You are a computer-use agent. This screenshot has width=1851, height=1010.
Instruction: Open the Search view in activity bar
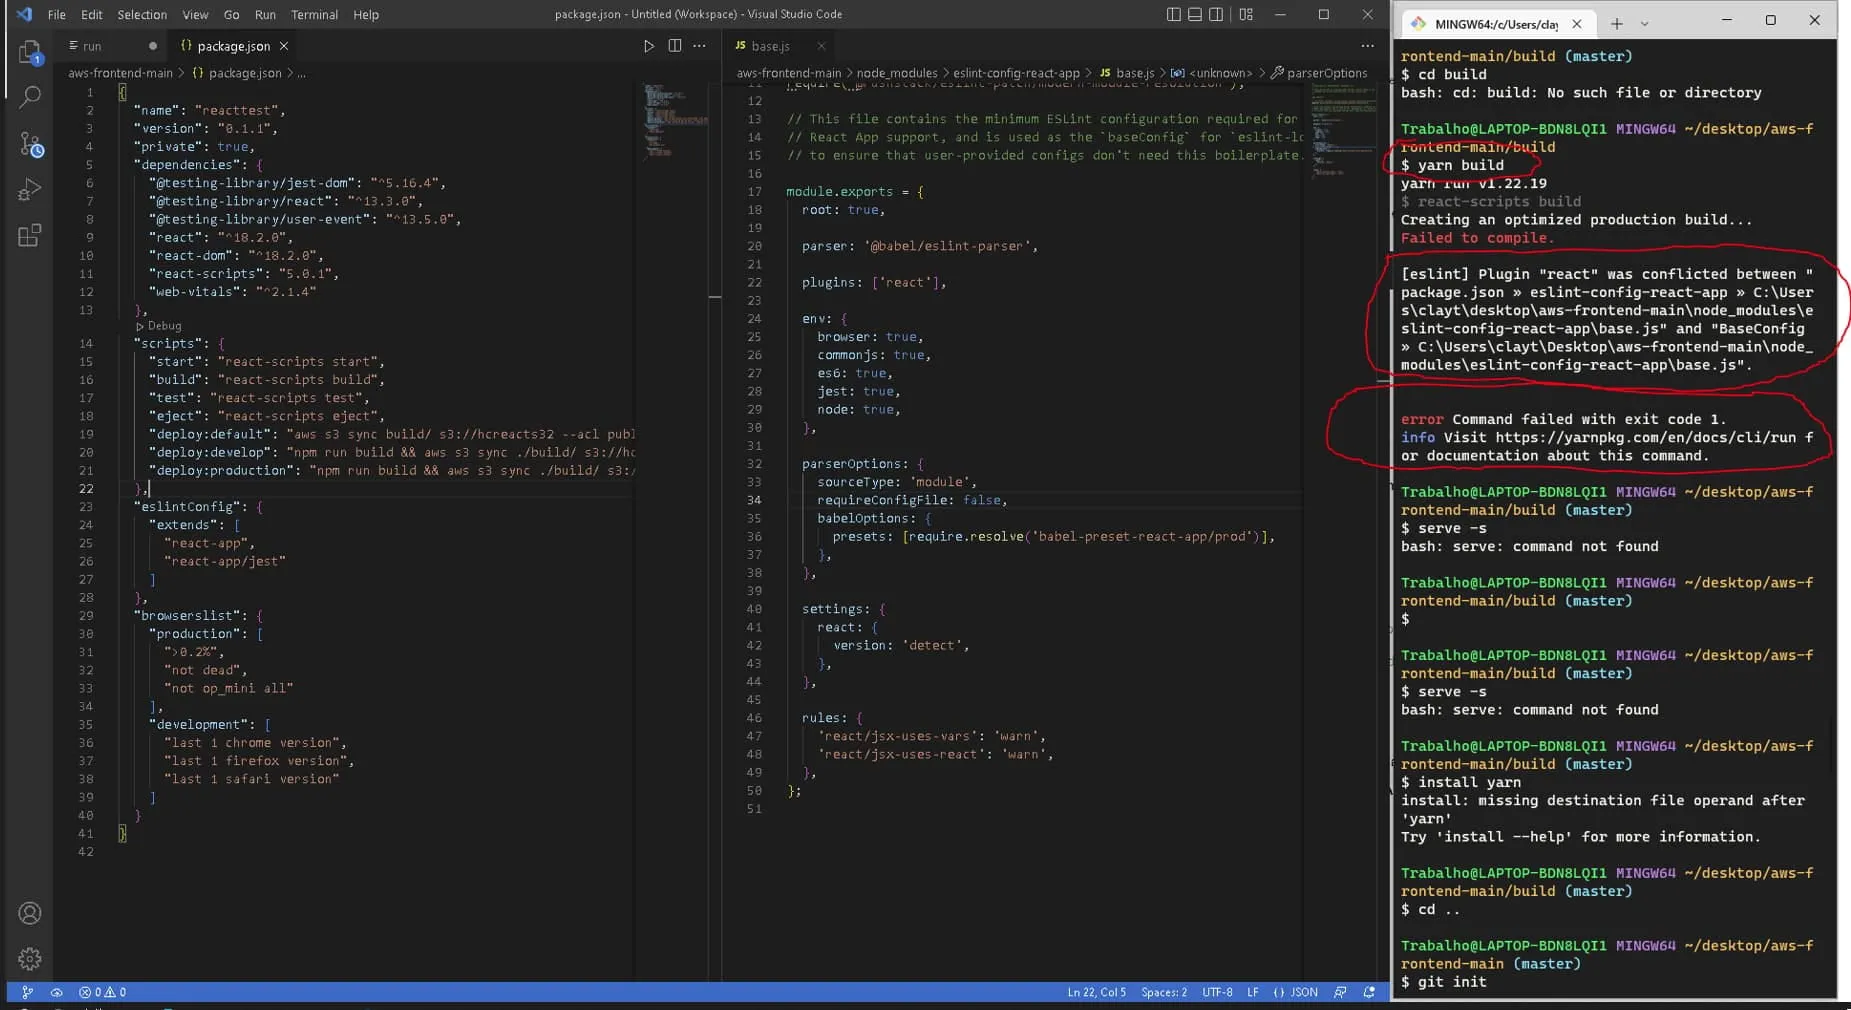tap(30, 97)
